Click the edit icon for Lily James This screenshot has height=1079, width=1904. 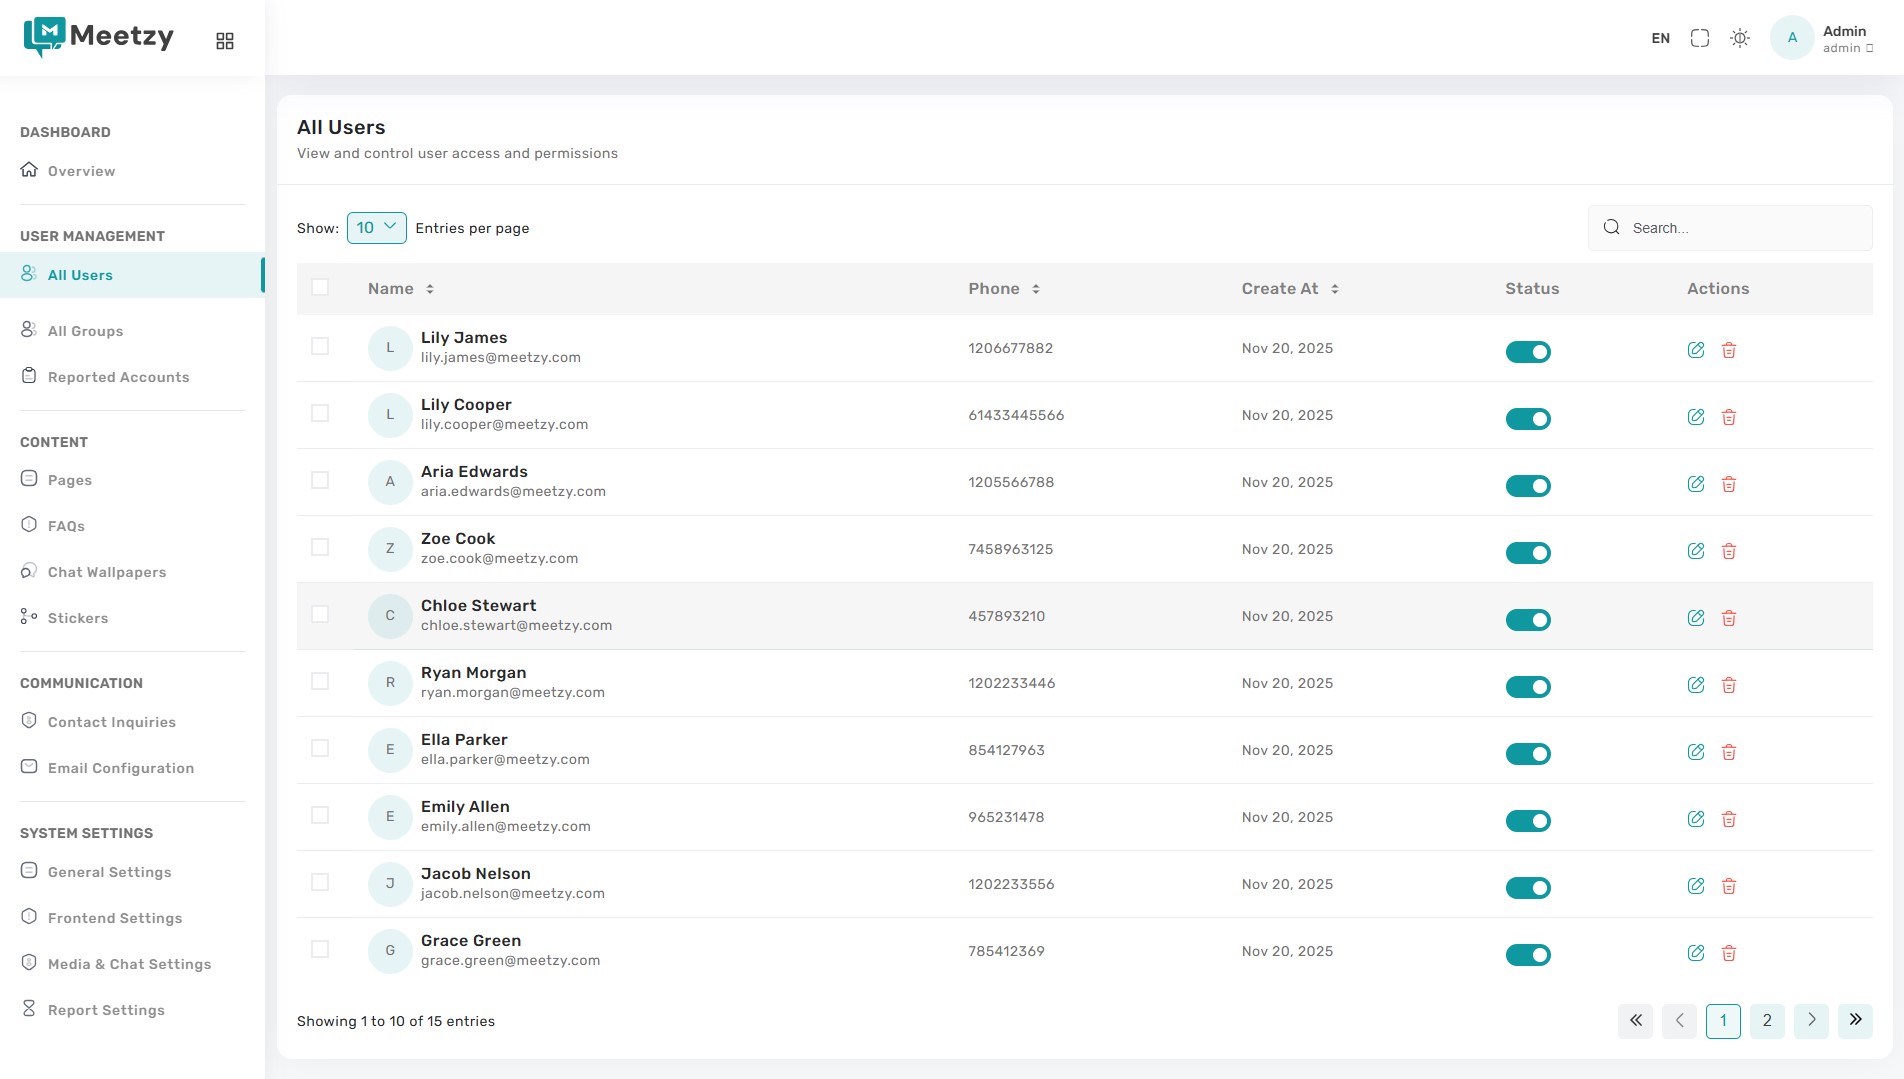(1695, 350)
